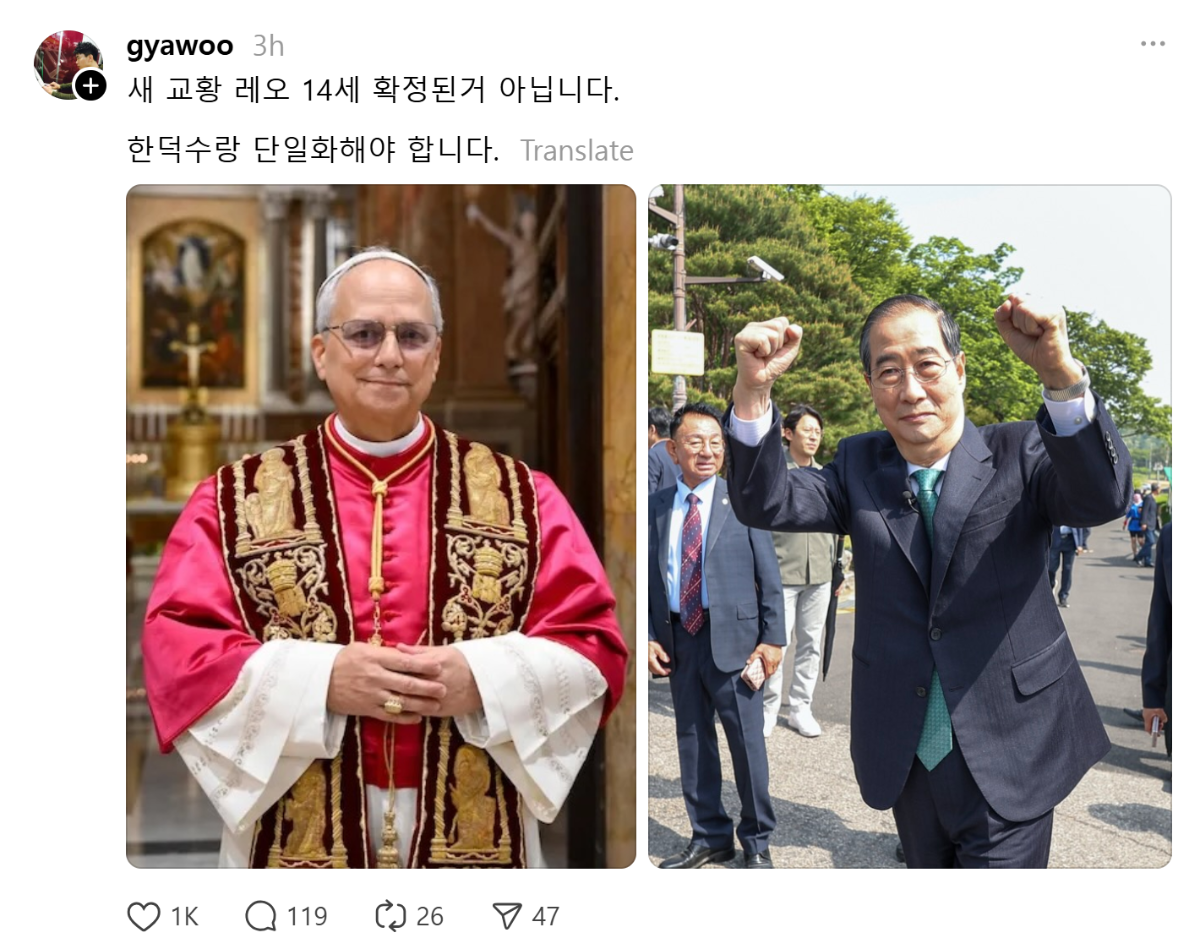1200x949 pixels.
Task: Share the post with the paper-plane icon
Action: (x=507, y=916)
